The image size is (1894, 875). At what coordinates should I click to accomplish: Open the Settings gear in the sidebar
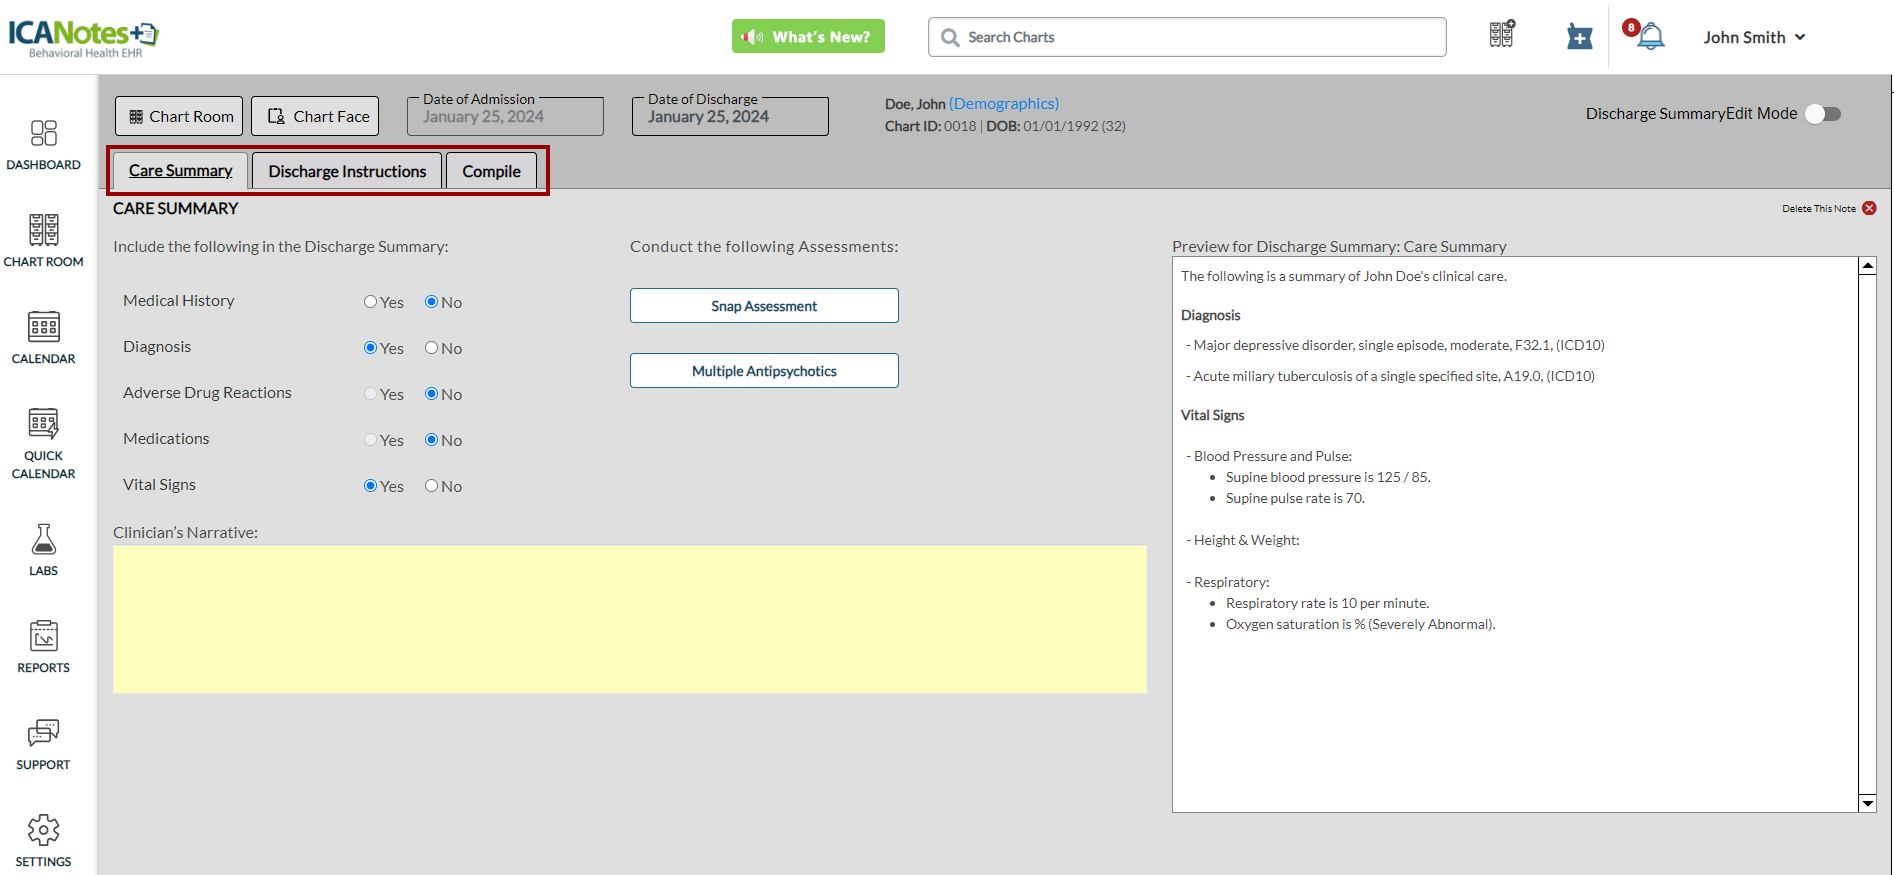[43, 840]
